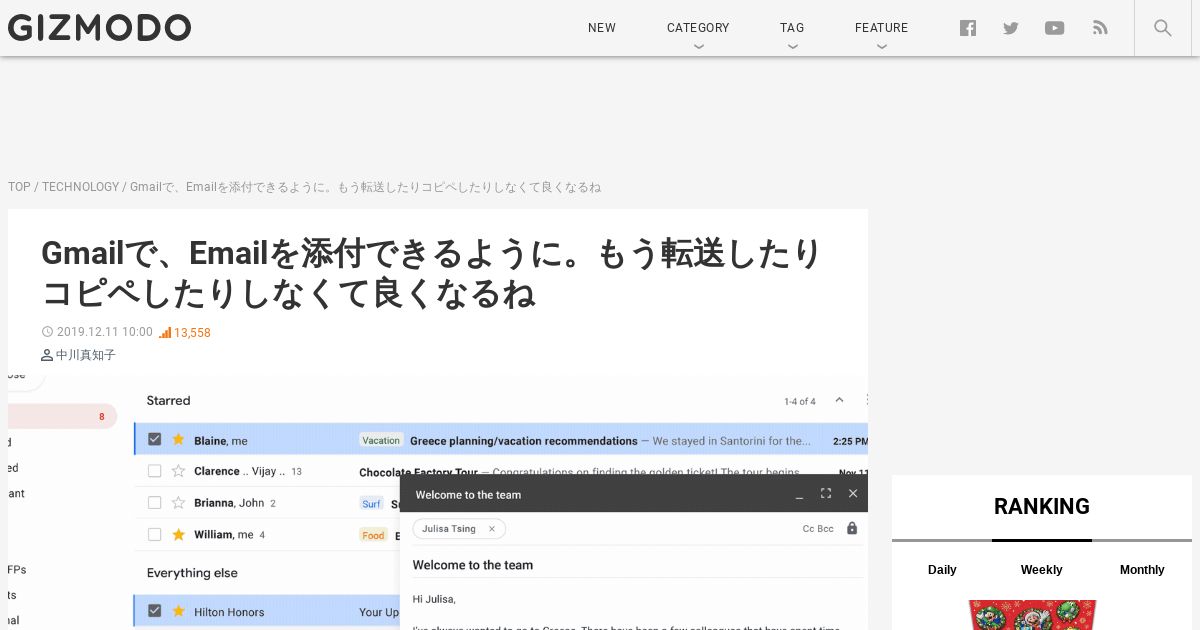Unstar the William, me email
Image resolution: width=1200 pixels, height=630 pixels.
pos(178,534)
